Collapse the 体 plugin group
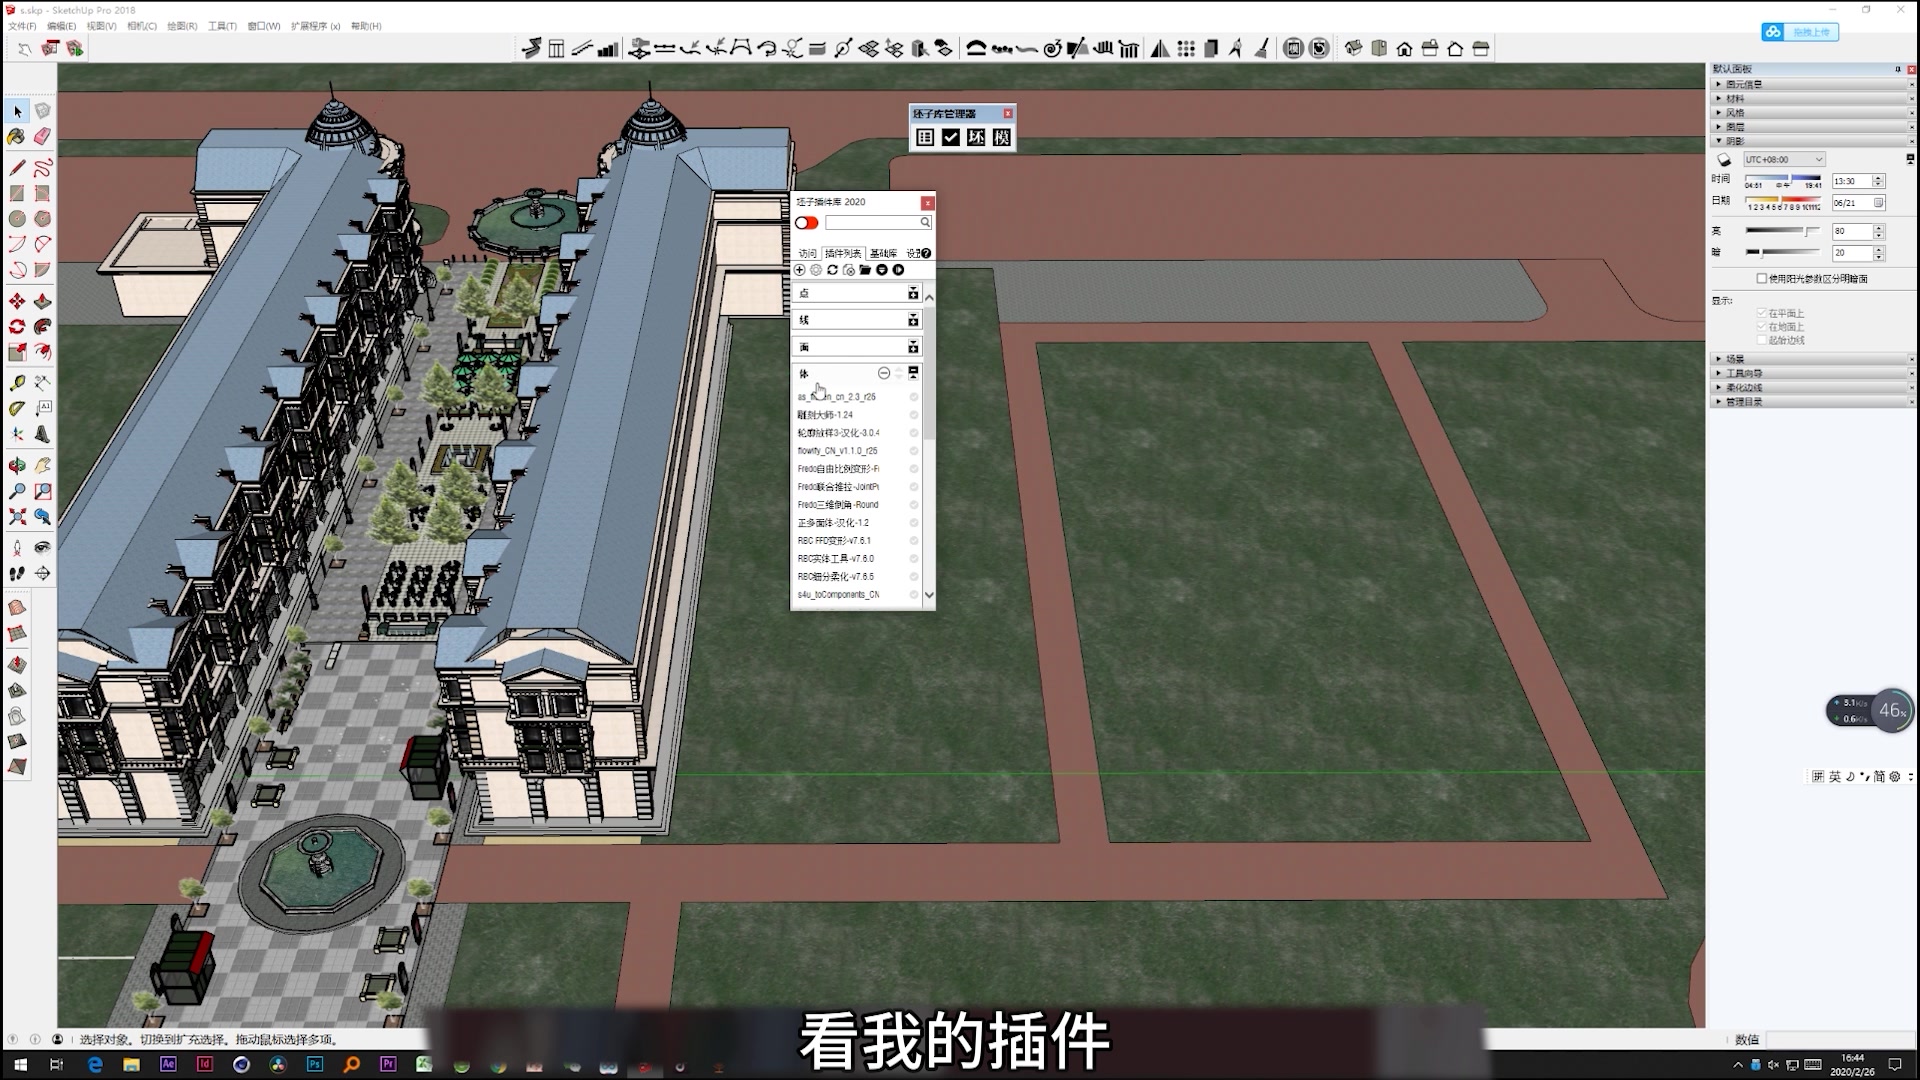 (884, 372)
